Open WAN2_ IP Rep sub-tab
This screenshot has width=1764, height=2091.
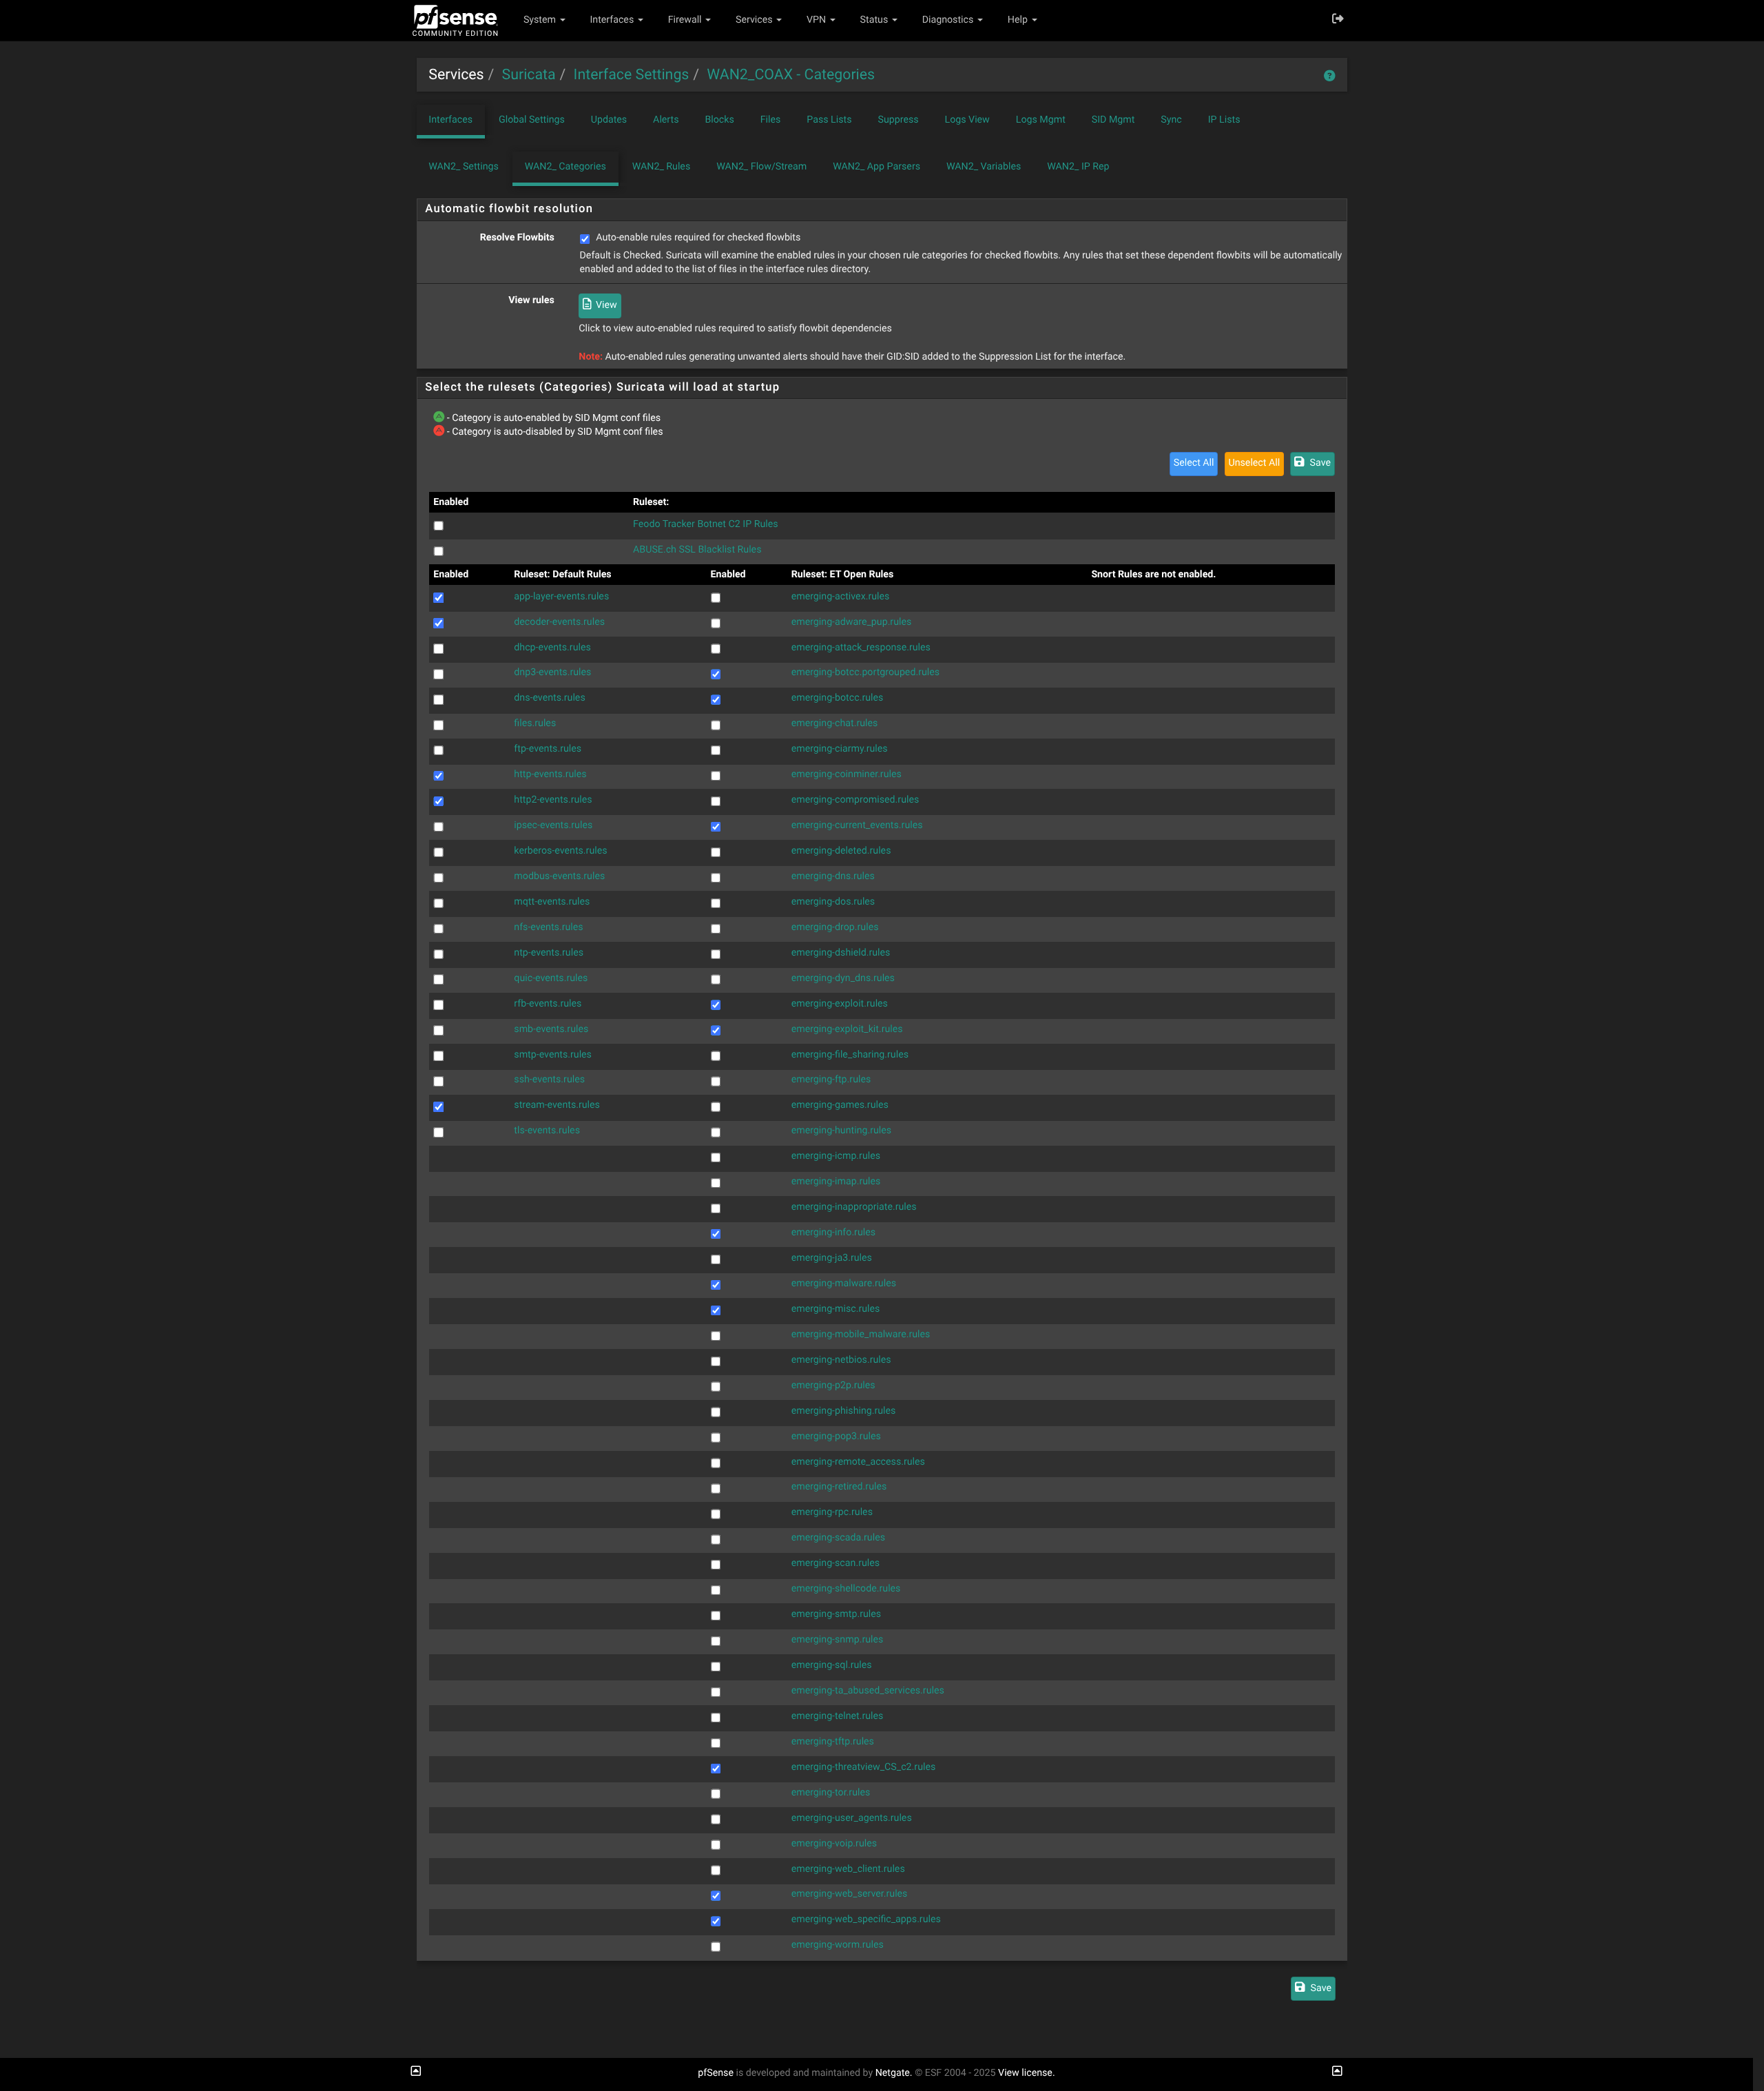pyautogui.click(x=1077, y=167)
